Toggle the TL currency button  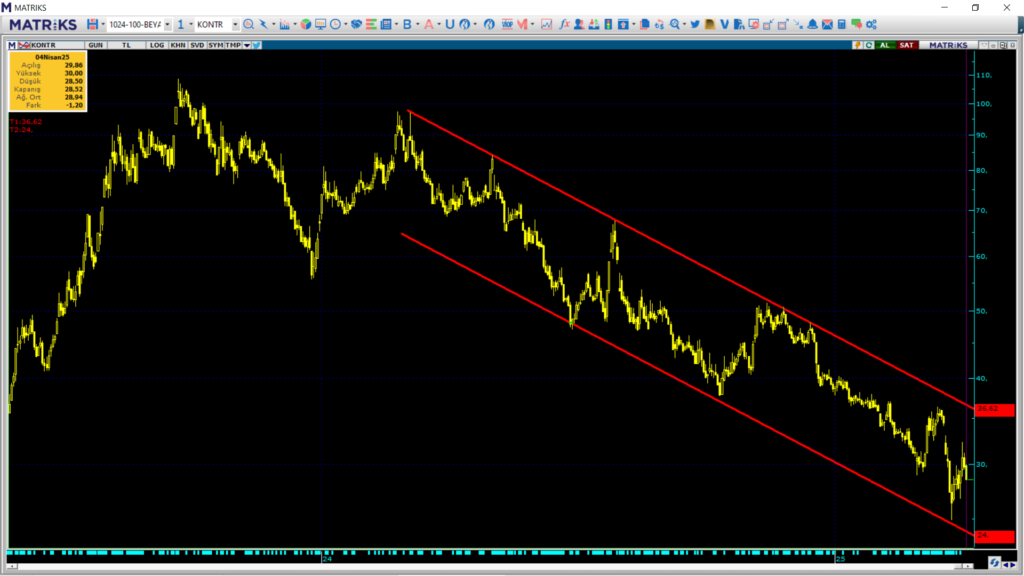tap(126, 45)
